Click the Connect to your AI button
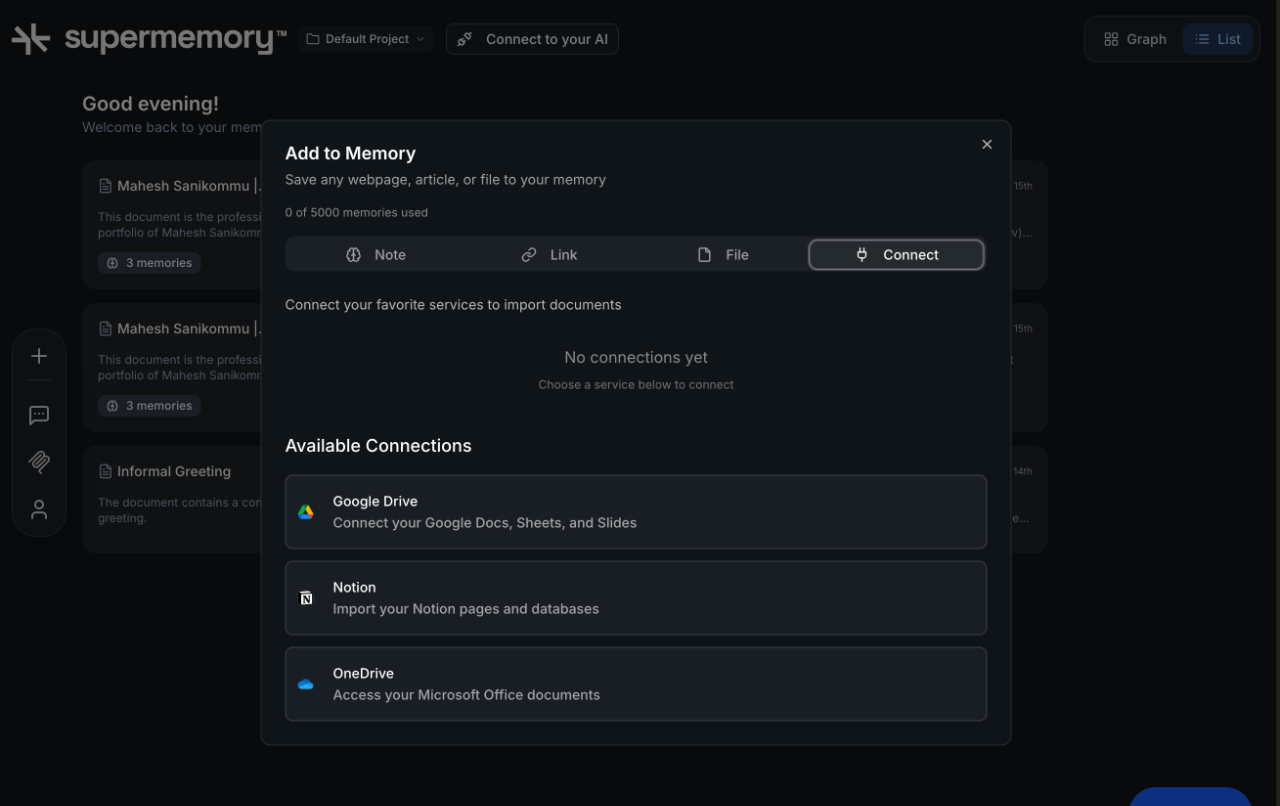 (532, 39)
